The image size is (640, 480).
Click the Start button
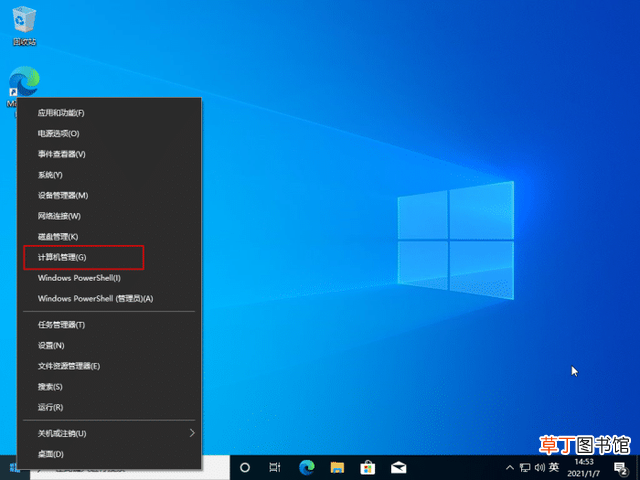[12, 468]
